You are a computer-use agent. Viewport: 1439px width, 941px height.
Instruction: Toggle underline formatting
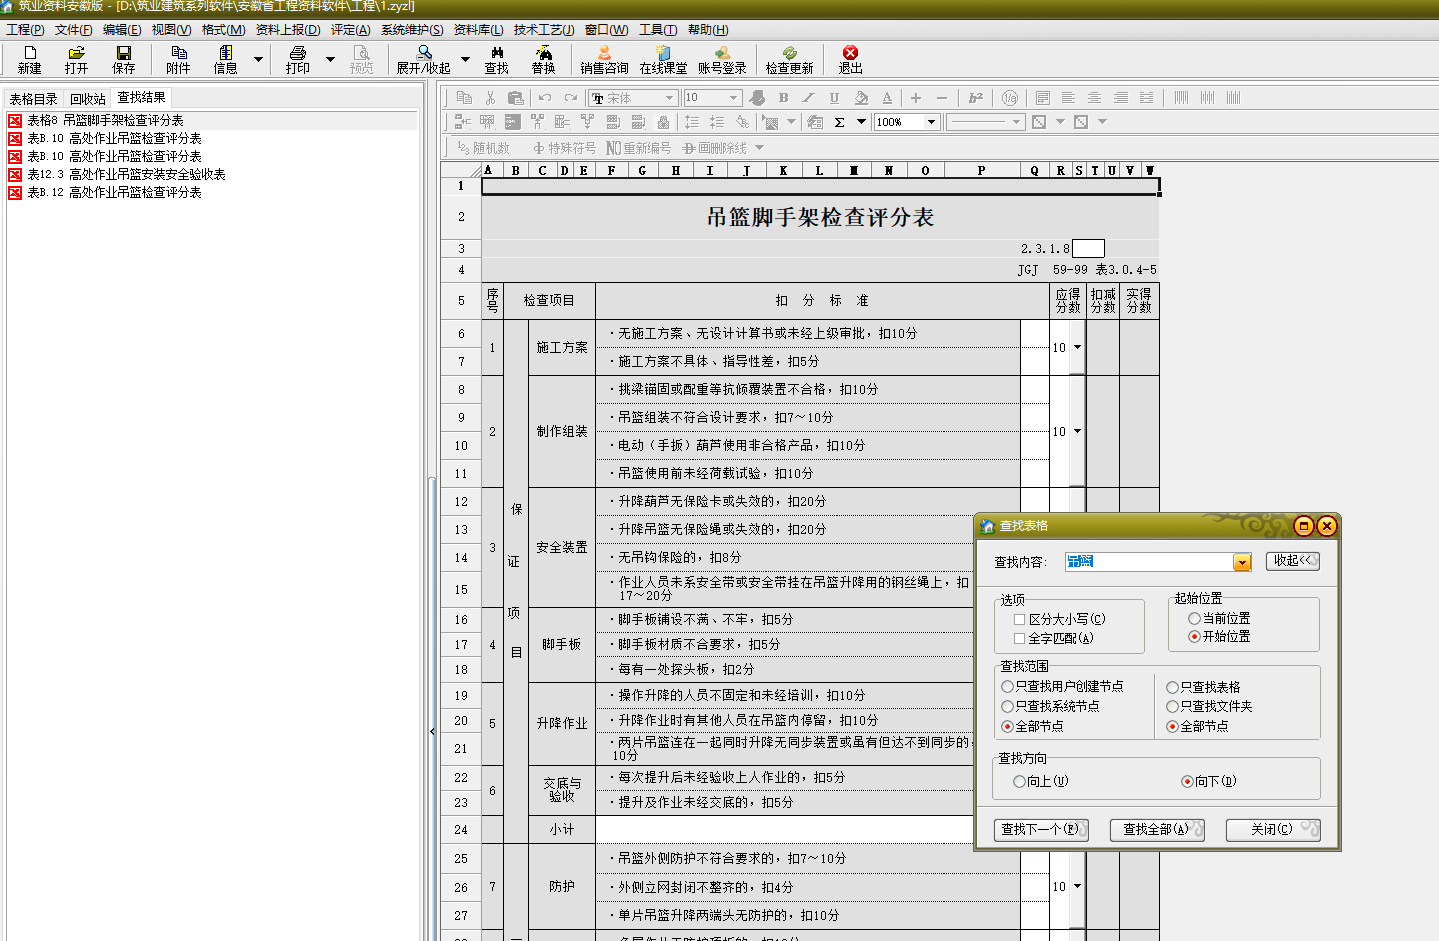(x=834, y=97)
